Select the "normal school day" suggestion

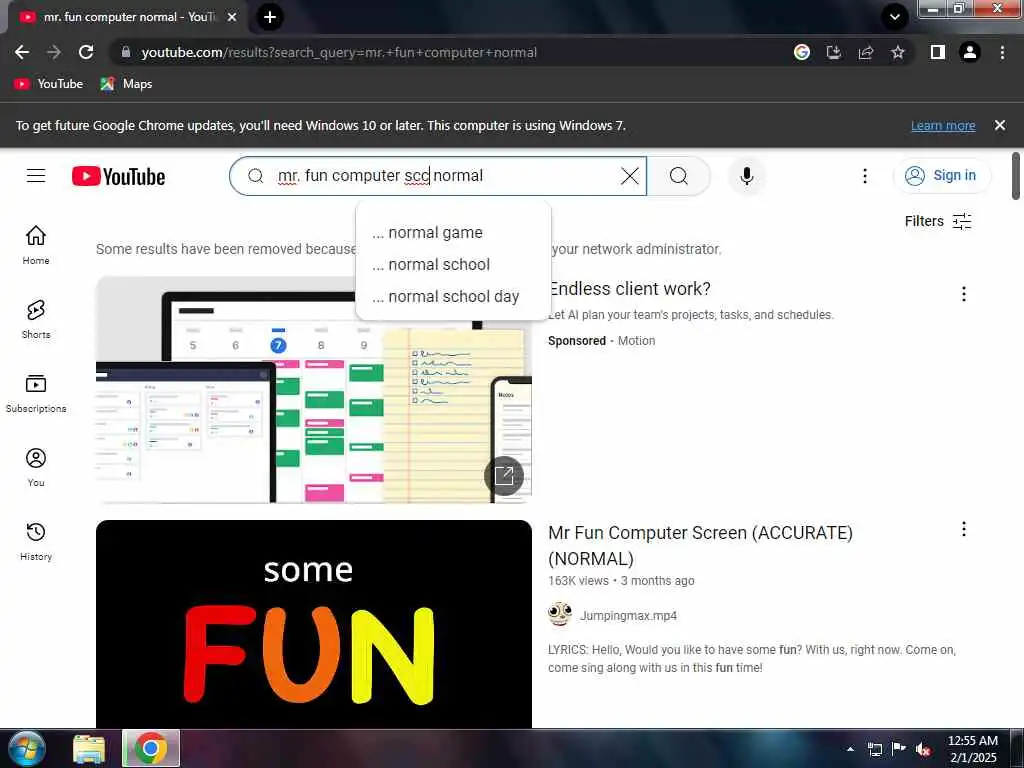point(453,296)
